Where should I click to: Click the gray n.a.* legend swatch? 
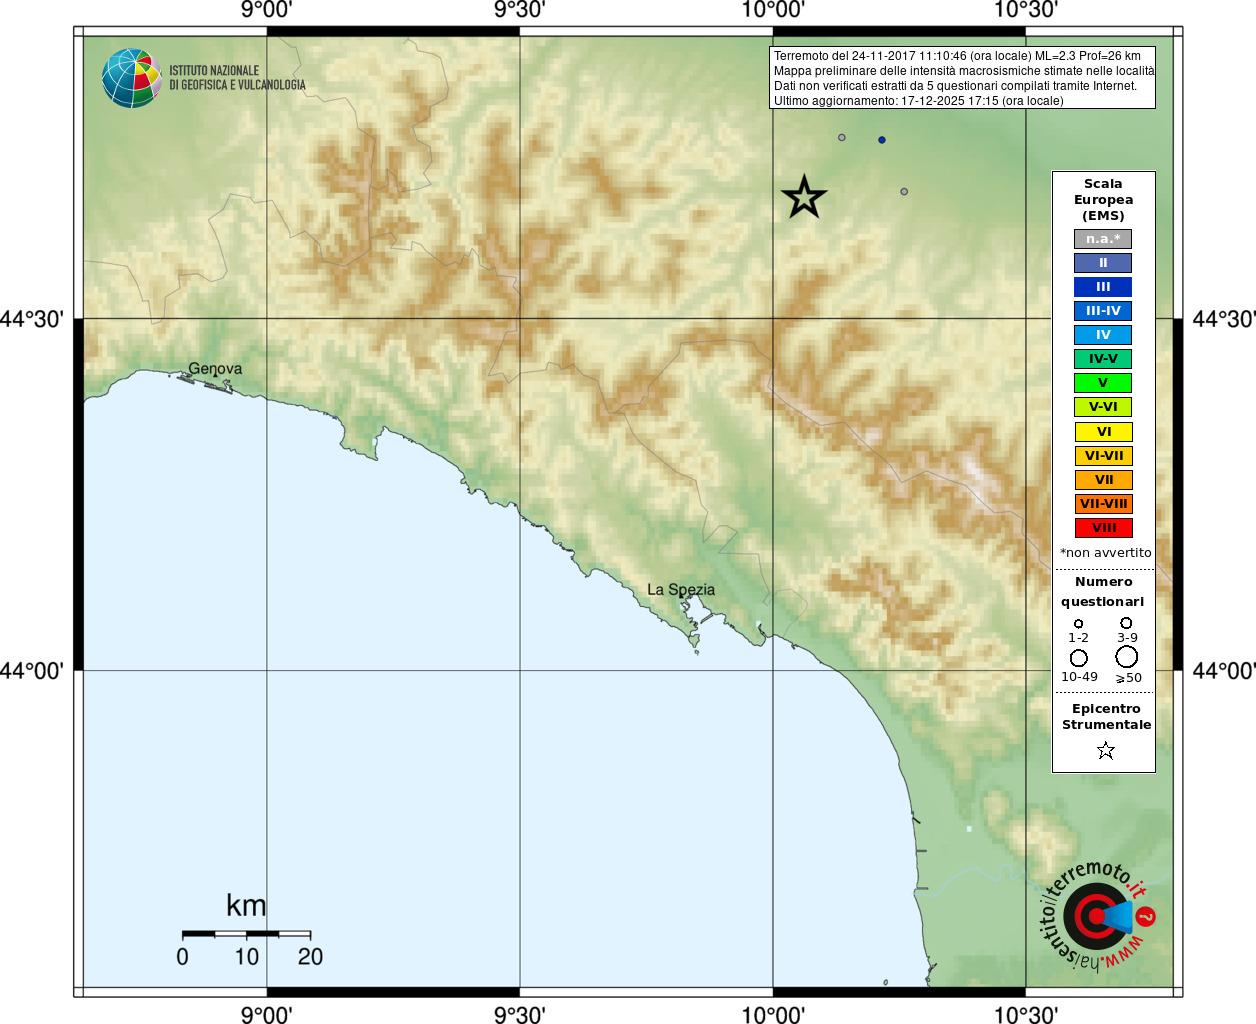click(x=1103, y=239)
